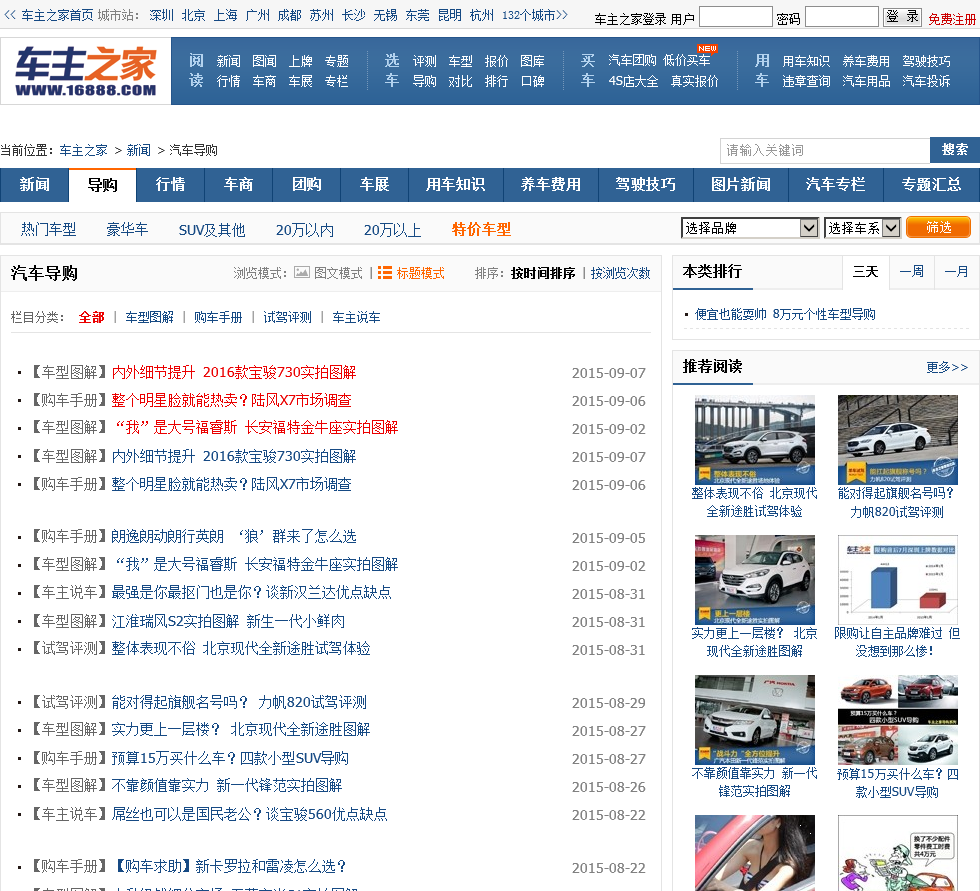Open the 免费注册 link
The height and width of the screenshot is (891, 980).
(x=951, y=19)
